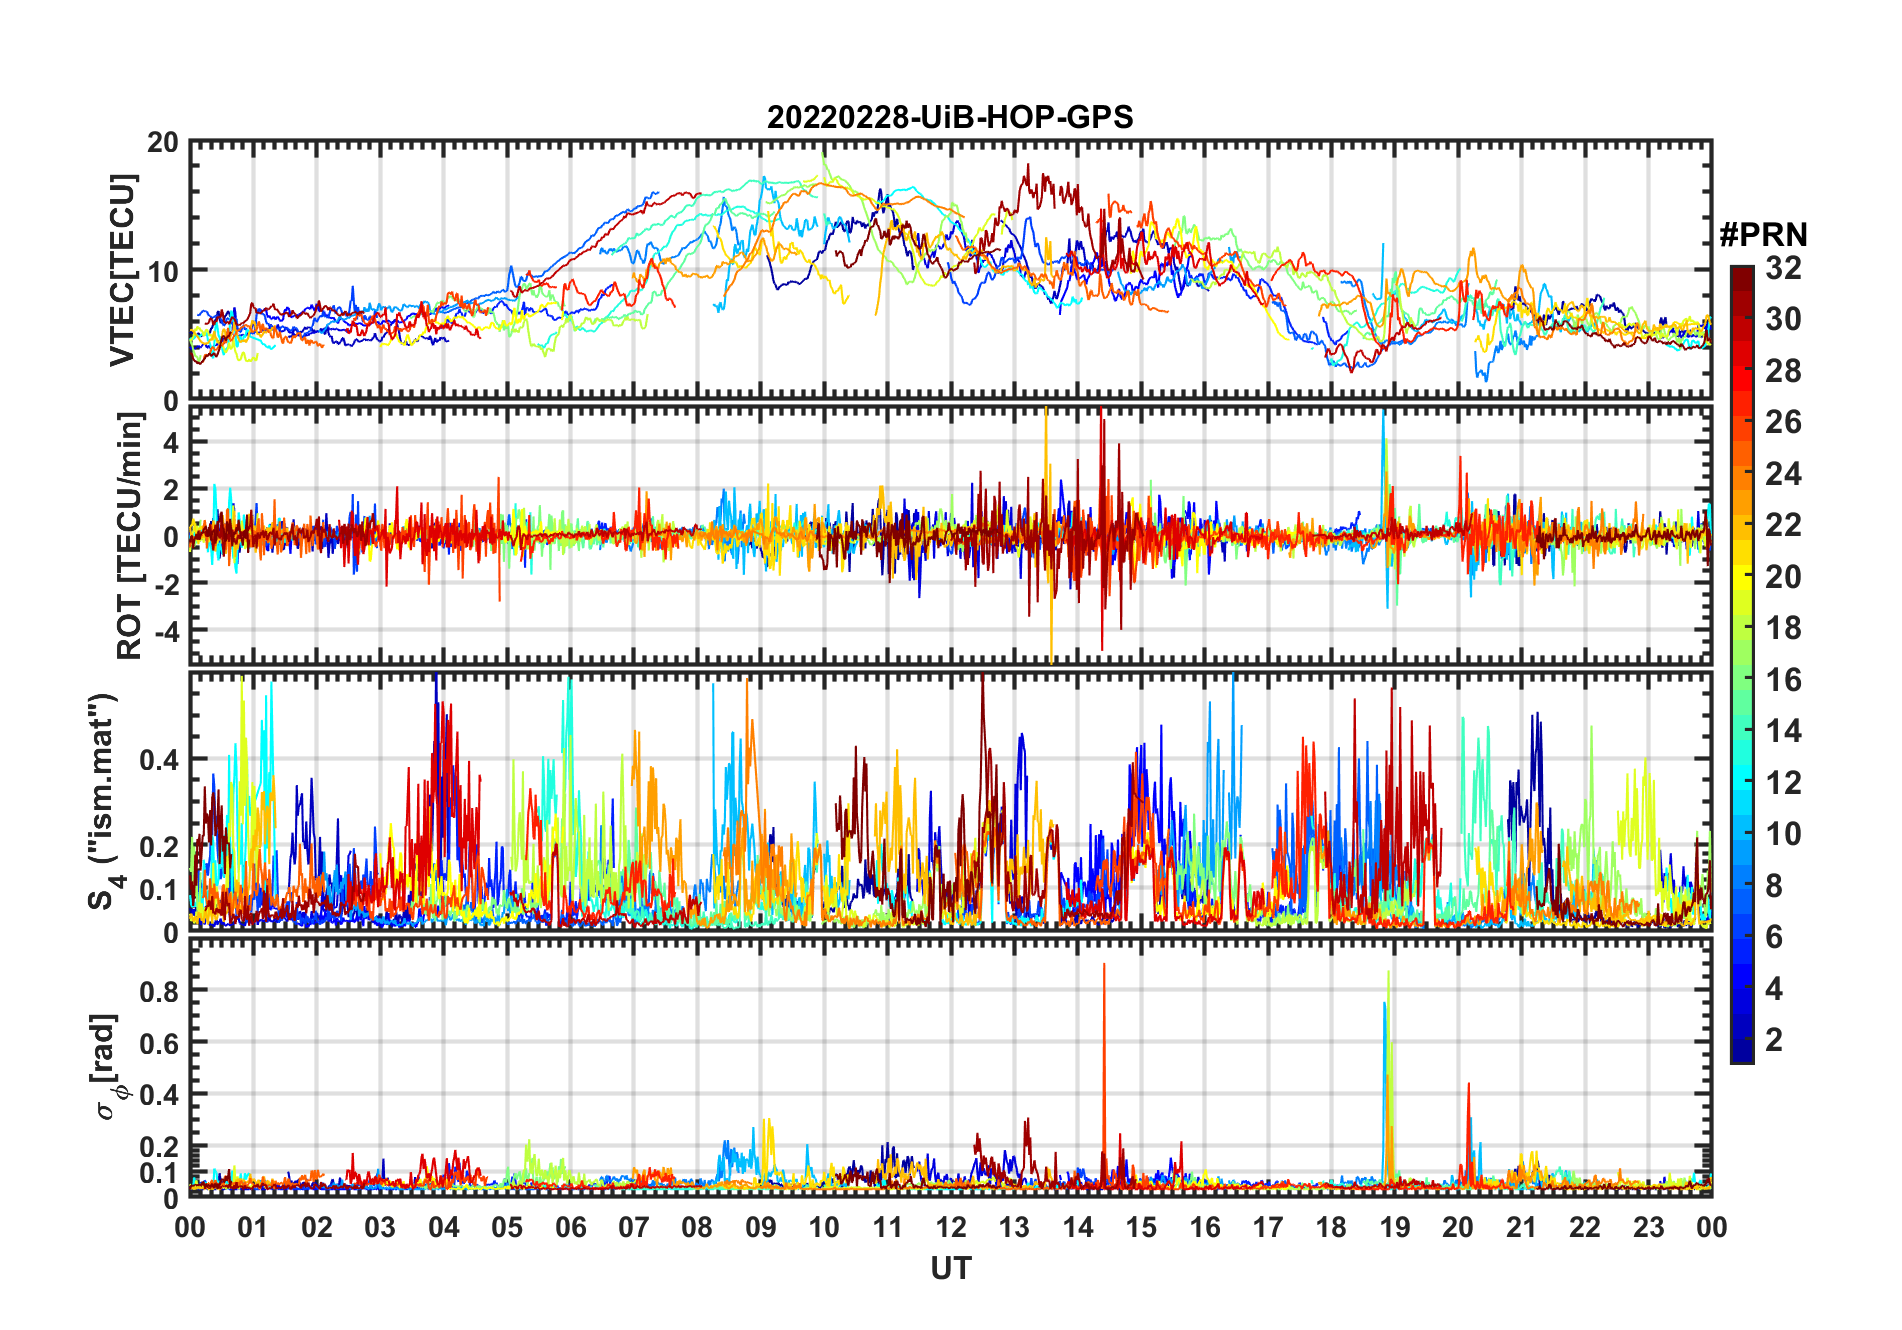
Task: Select the 06 hour tick label
Action: 570,1227
